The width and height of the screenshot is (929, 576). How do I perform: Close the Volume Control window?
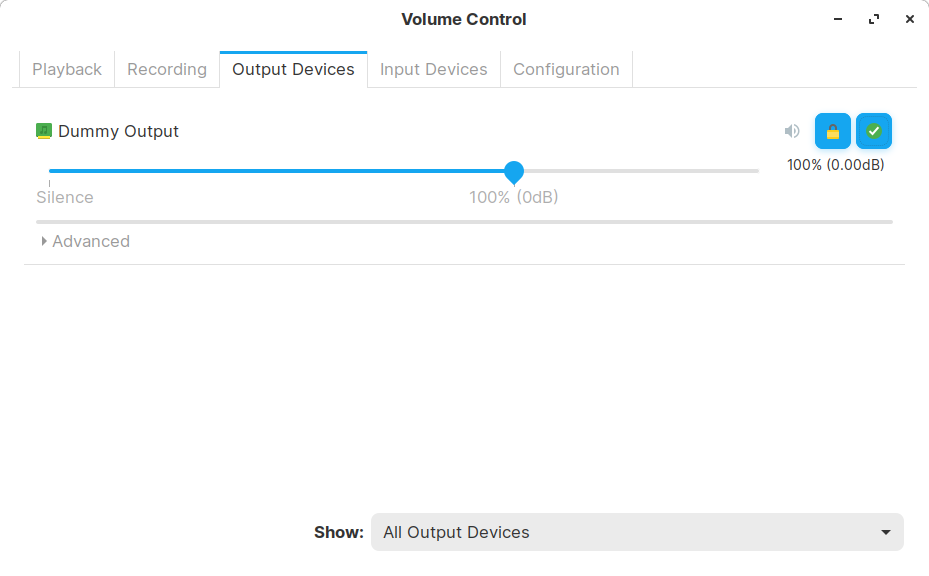pos(909,19)
